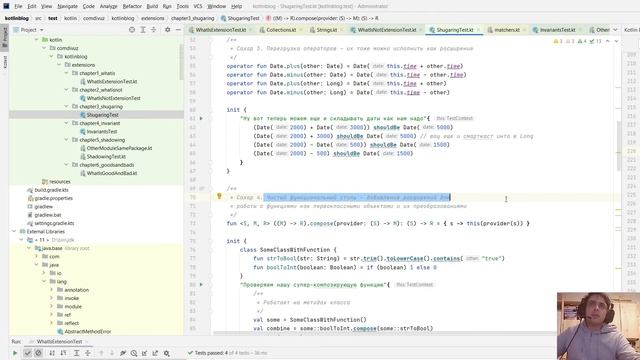The height and width of the screenshot is (360, 640).
Task: Click 'Tests passed: 4' status text
Action: (x=211, y=353)
